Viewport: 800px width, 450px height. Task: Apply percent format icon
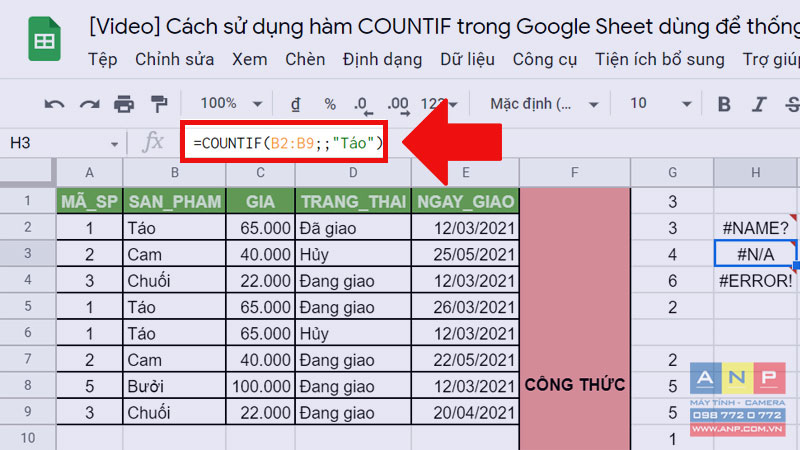coord(330,105)
